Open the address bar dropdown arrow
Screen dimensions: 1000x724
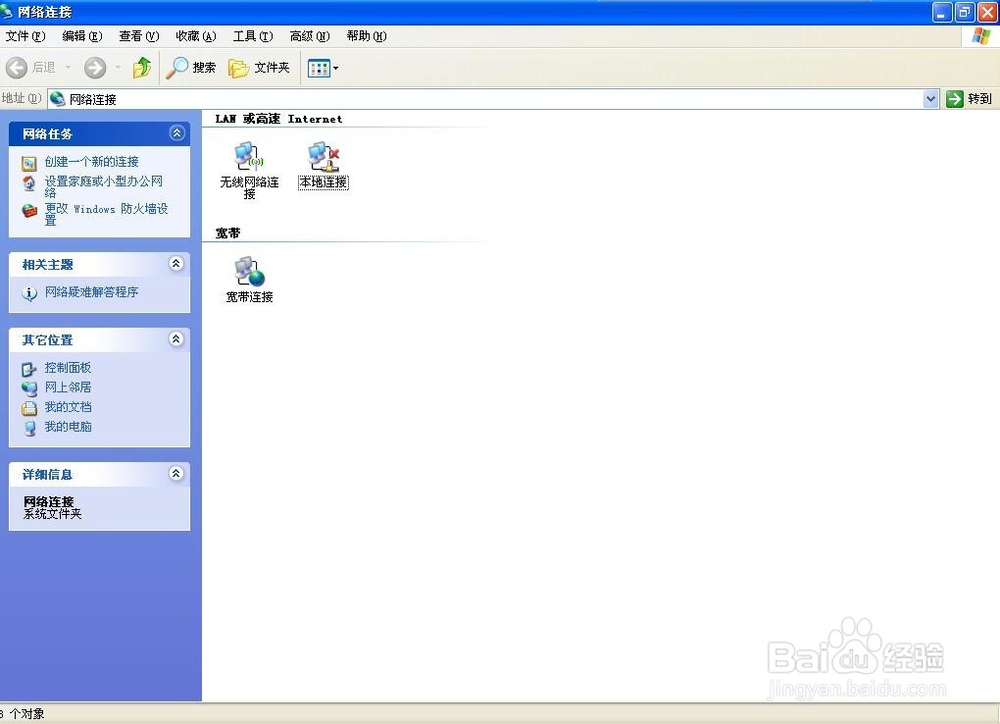click(931, 99)
